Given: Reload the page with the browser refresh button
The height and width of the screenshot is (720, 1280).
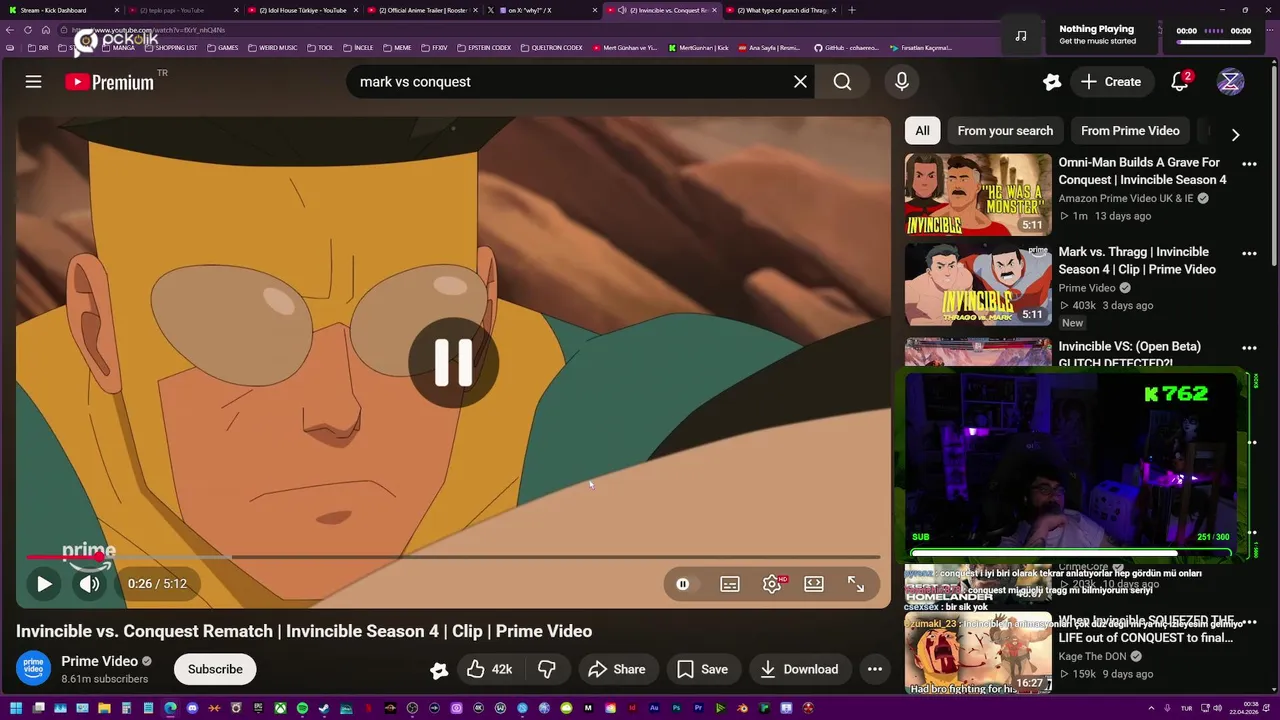Looking at the screenshot, I should click(x=27, y=30).
